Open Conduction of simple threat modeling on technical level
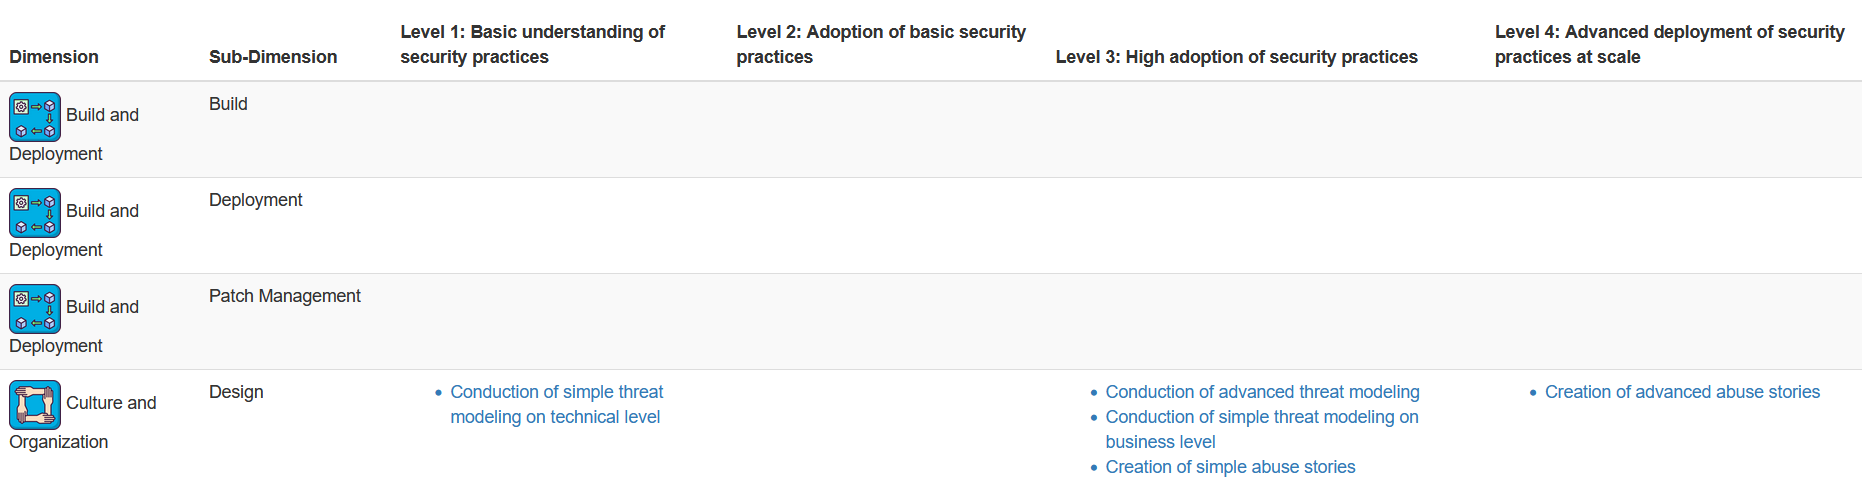The image size is (1862, 480). tap(556, 404)
